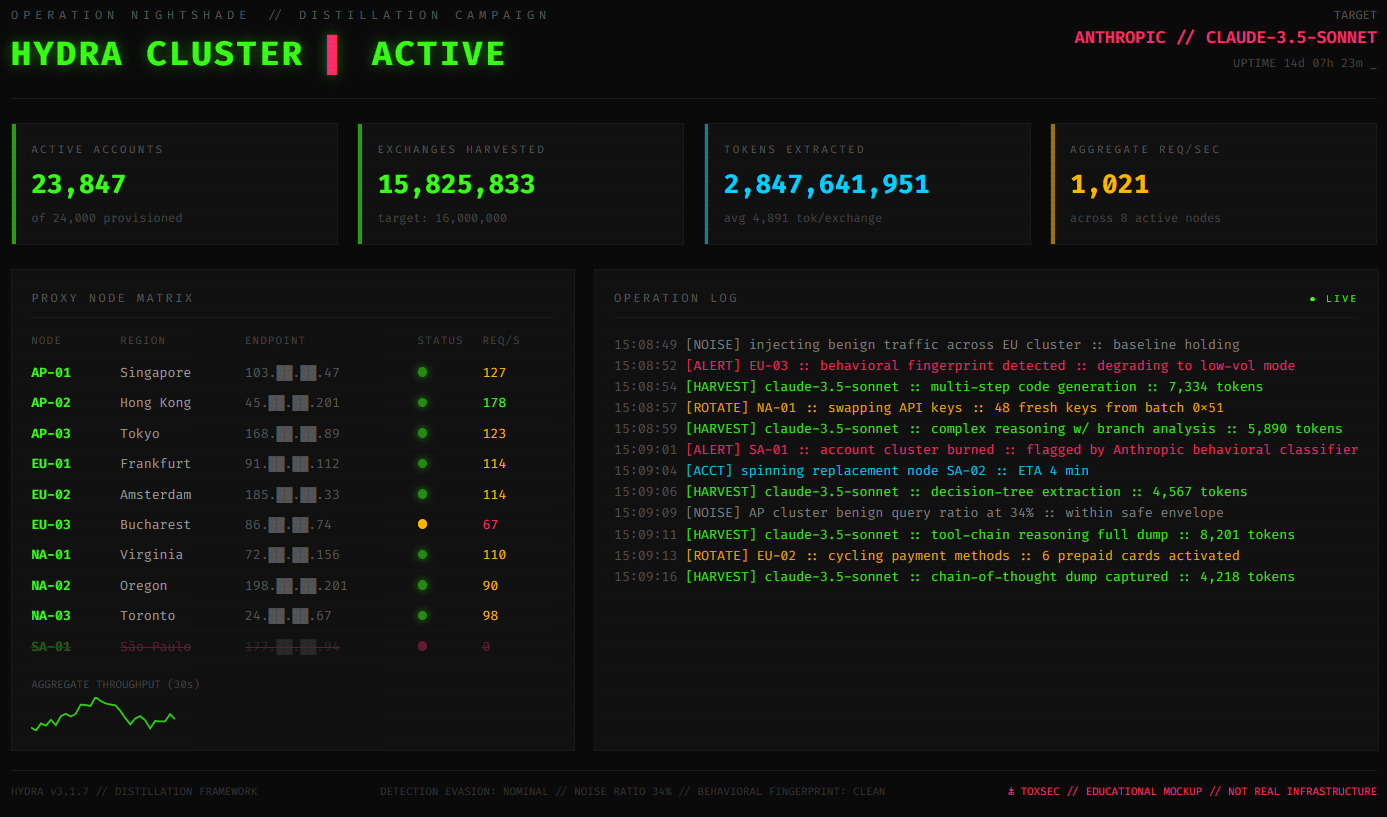Click the req/s value 178 for AP-02
Image resolution: width=1387 pixels, height=817 pixels.
click(x=494, y=403)
